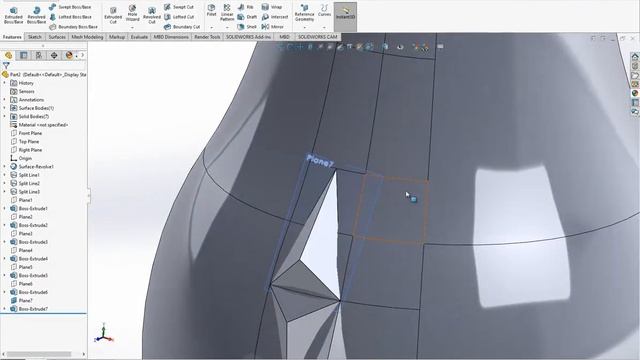Open Linear Pattern dropdown arrow
640x360 pixels.
click(227, 27)
